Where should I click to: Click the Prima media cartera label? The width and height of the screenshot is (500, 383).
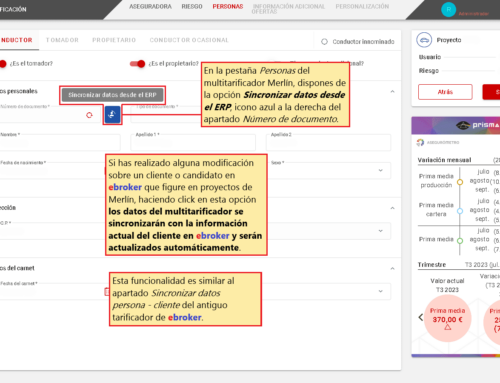pos(436,210)
